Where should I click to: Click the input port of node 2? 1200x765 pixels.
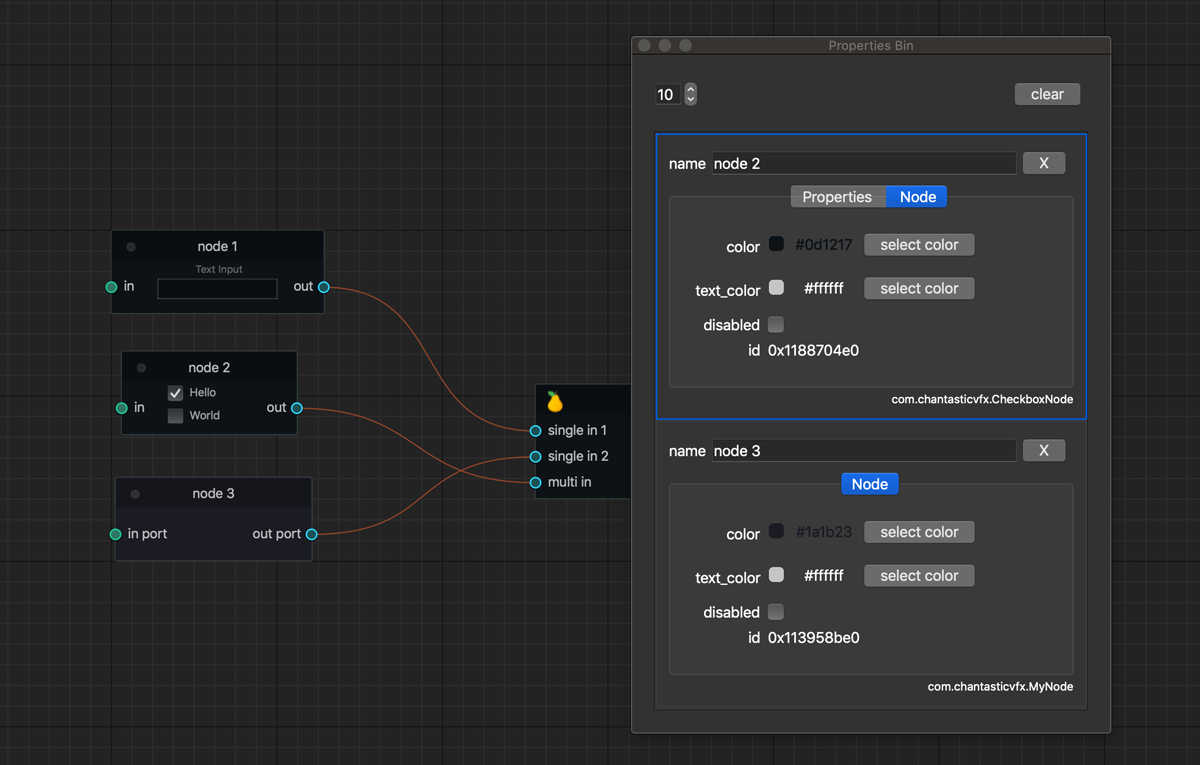pos(122,408)
